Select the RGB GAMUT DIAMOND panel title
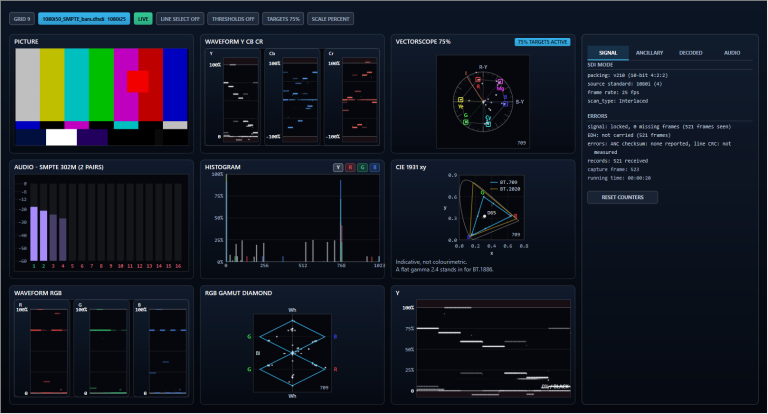This screenshot has height=414, width=768. point(239,293)
